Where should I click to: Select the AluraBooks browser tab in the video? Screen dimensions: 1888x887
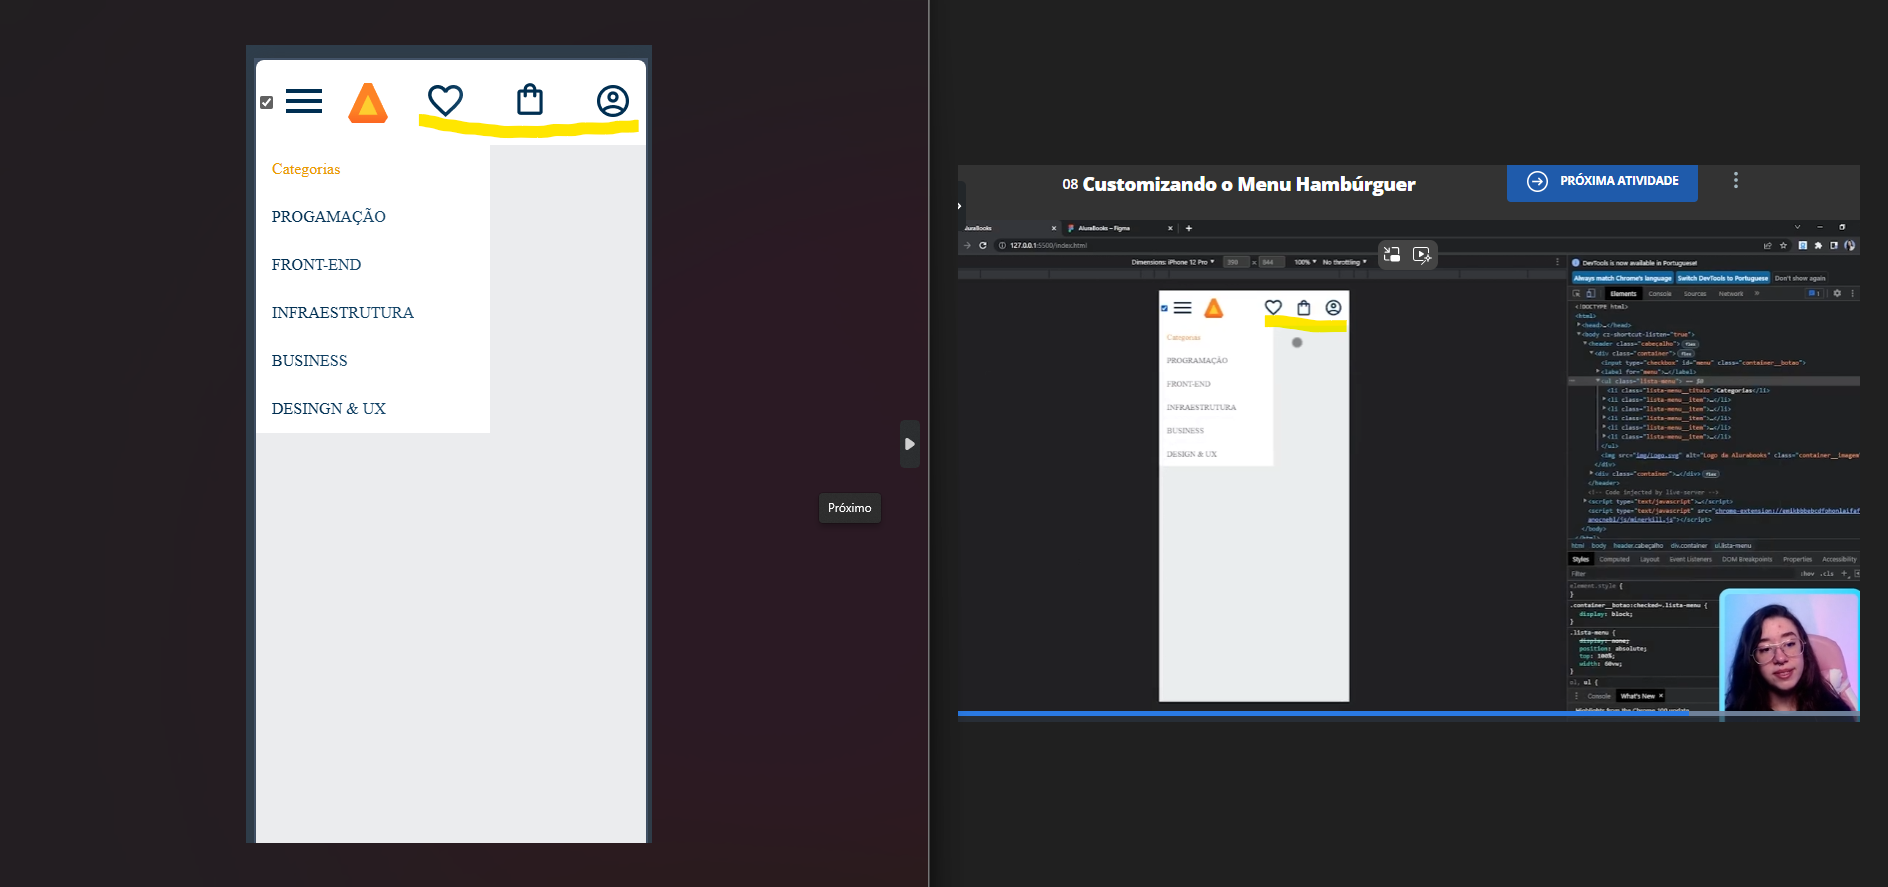1008,228
